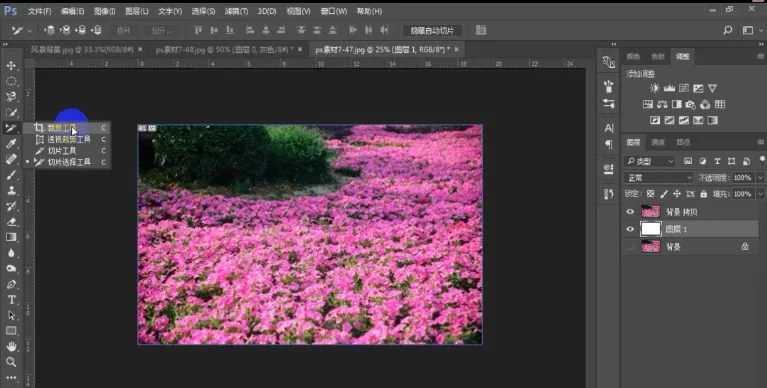Image resolution: width=767 pixels, height=388 pixels.
Task: Show the 背景 layer visibility
Action: coord(630,247)
